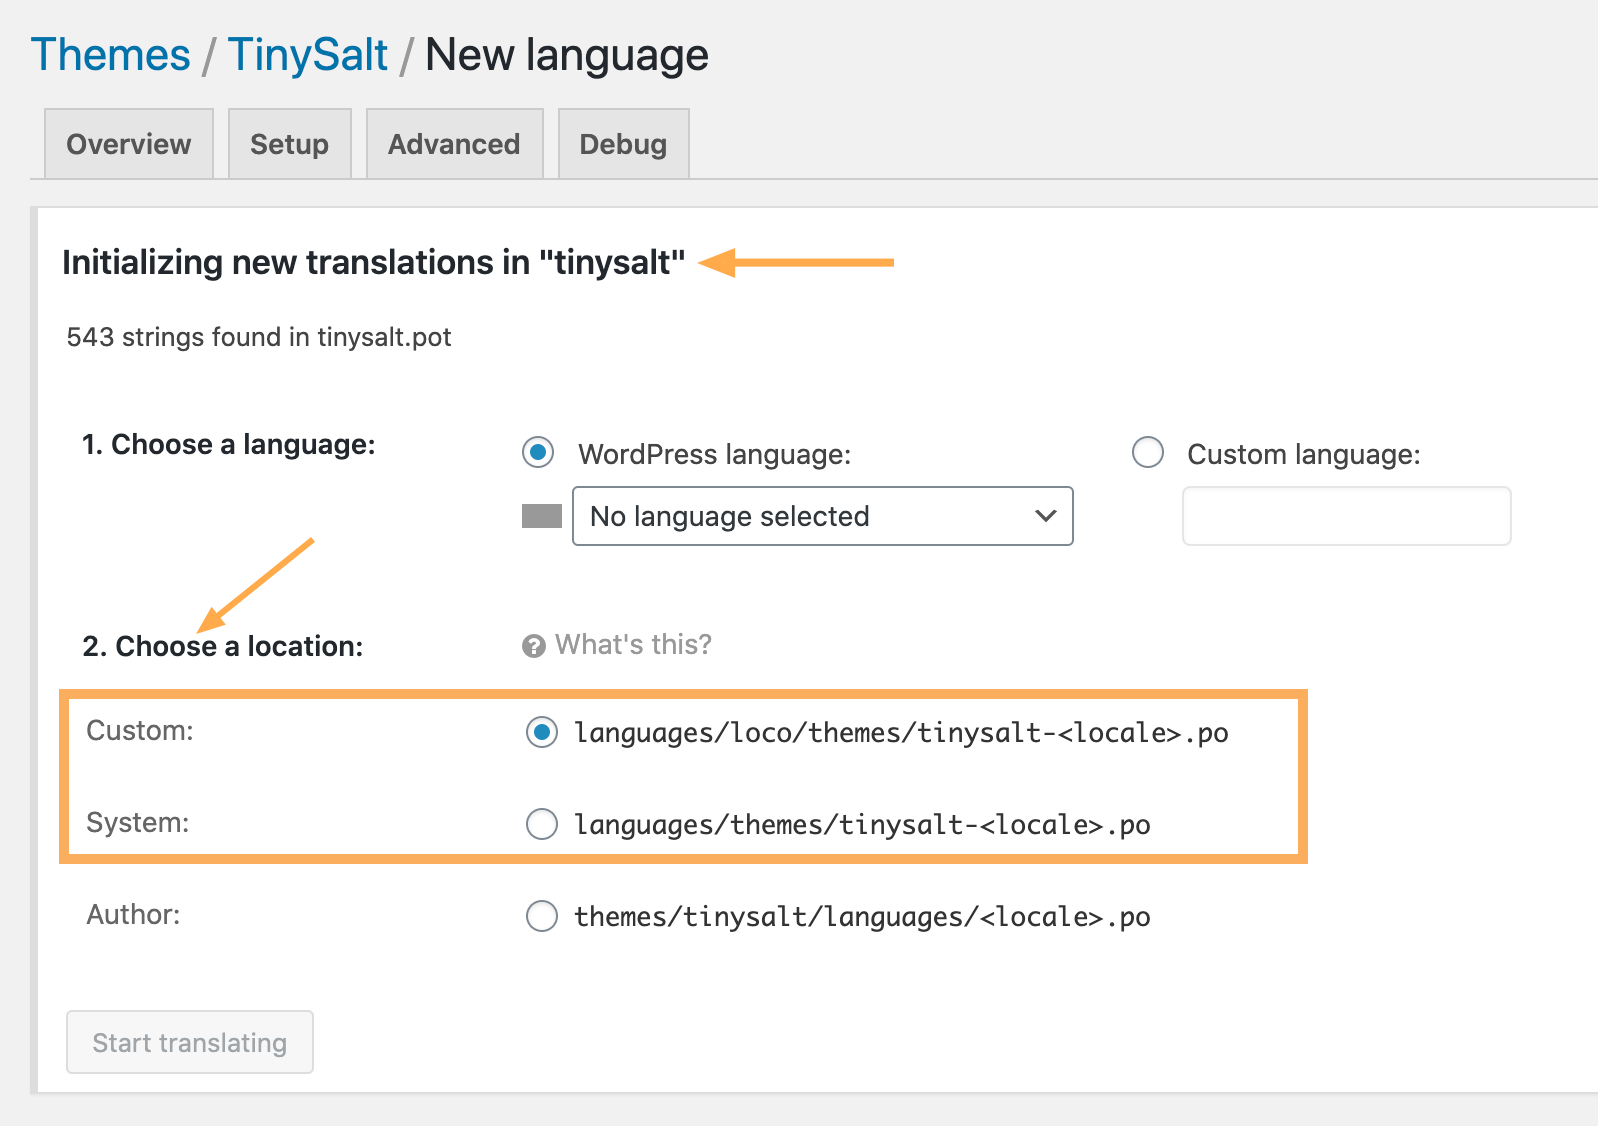Click into the Custom language text field
This screenshot has width=1598, height=1126.
pyautogui.click(x=1347, y=516)
